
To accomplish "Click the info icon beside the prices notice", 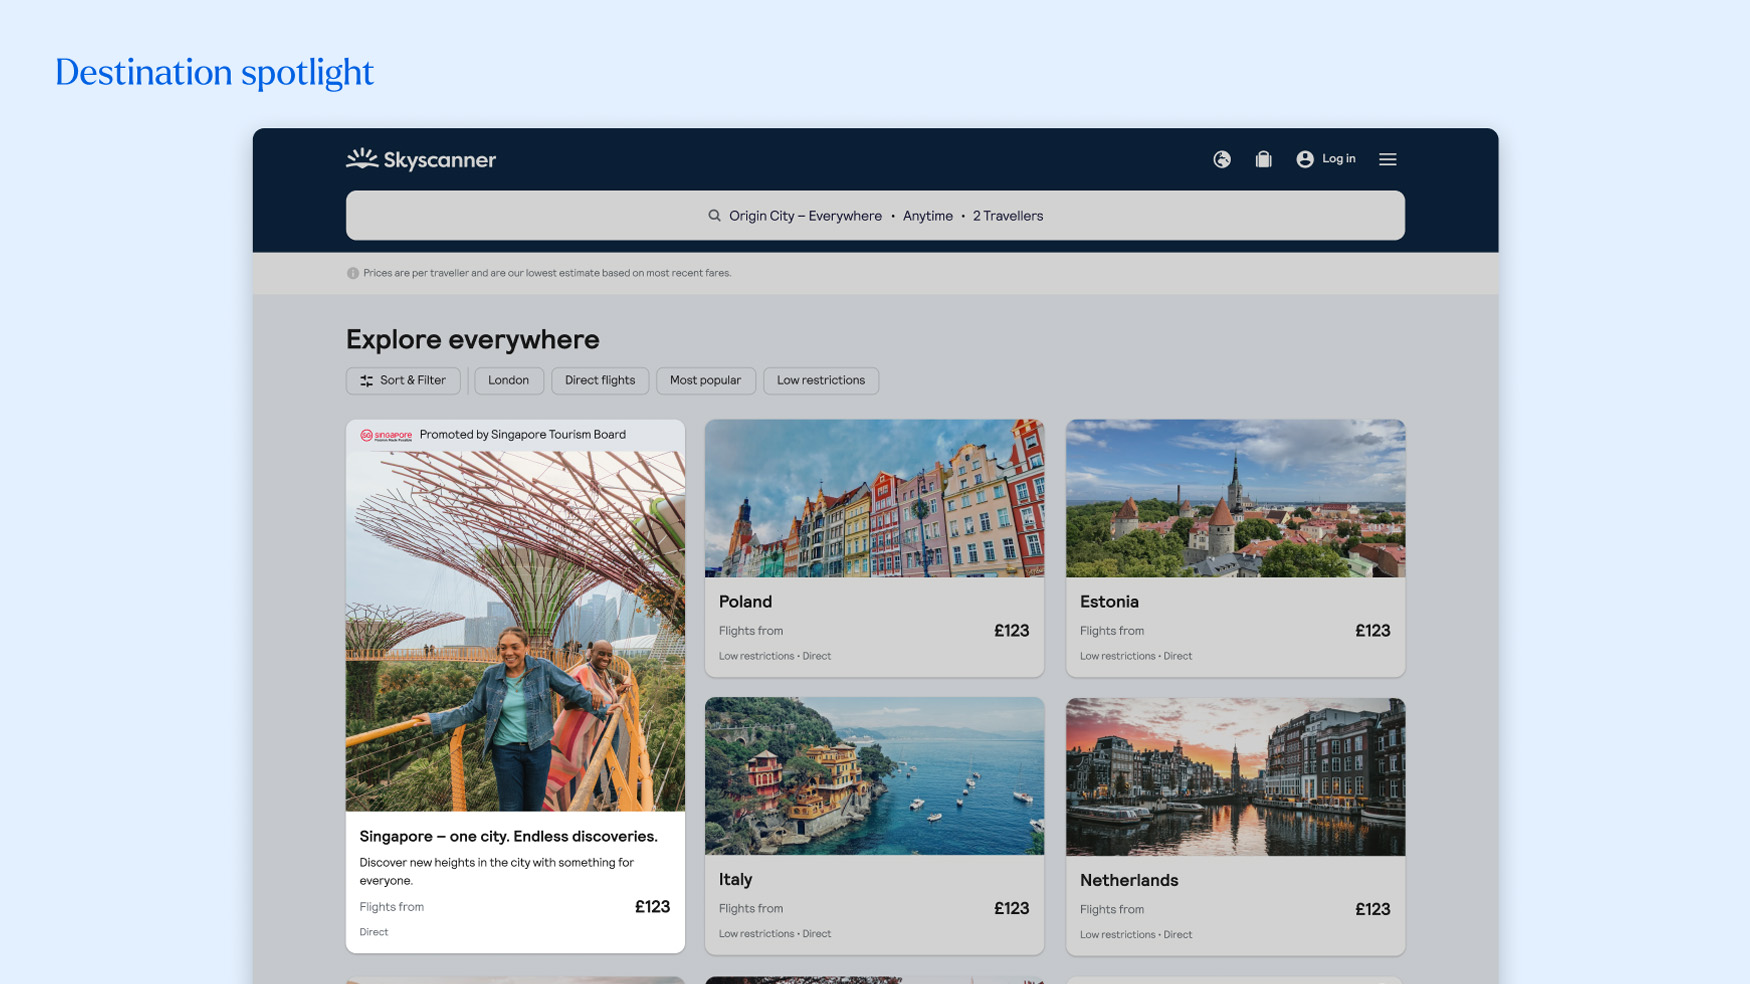I will click(x=351, y=272).
